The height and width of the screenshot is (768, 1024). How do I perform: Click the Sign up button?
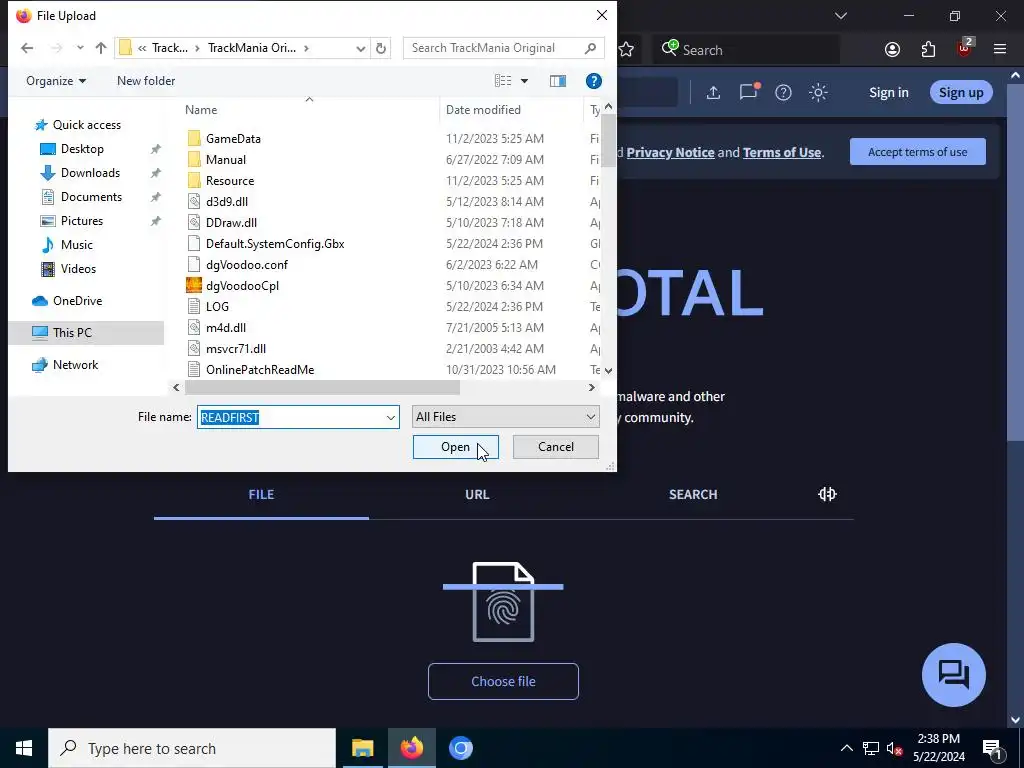click(x=961, y=92)
